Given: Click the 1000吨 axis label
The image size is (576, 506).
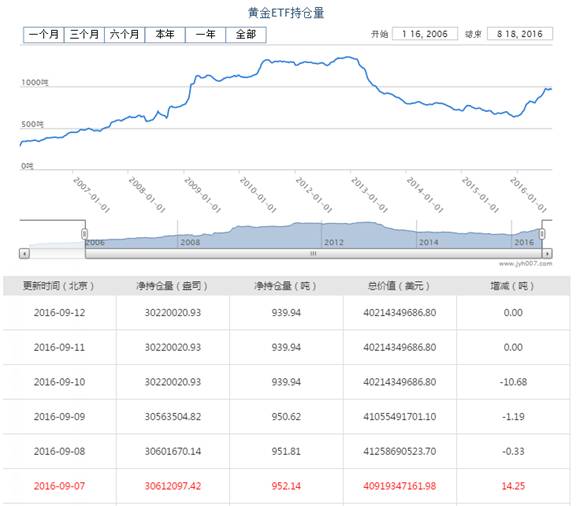Looking at the screenshot, I should tap(35, 82).
